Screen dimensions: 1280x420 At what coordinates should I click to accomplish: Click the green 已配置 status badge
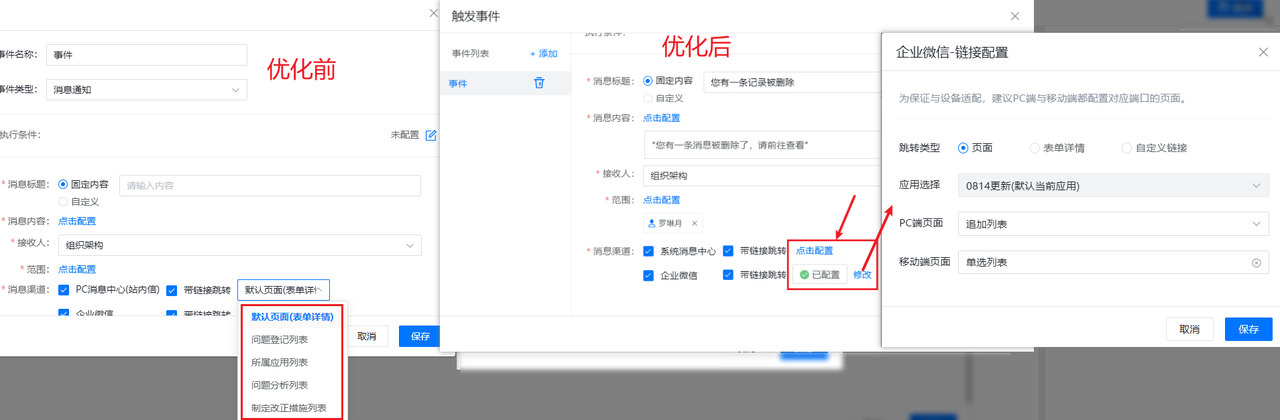[x=819, y=274]
